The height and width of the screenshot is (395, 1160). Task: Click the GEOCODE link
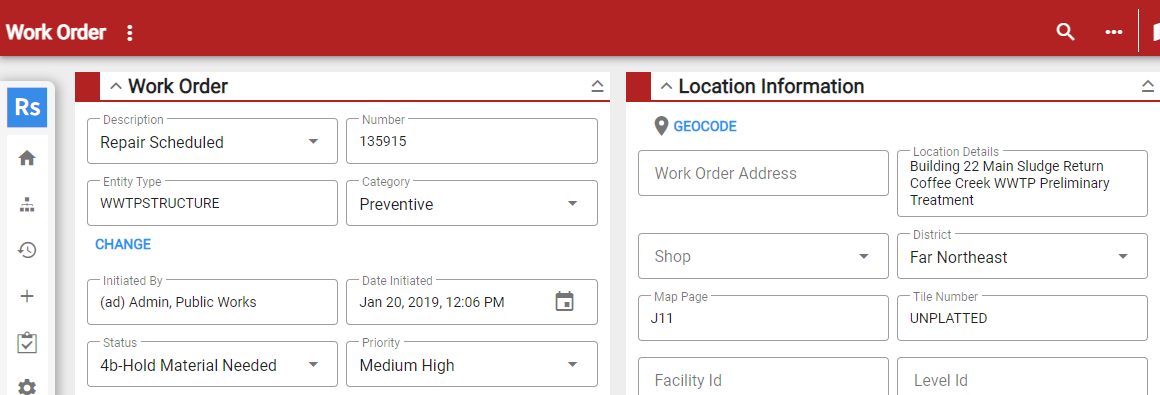(x=704, y=126)
